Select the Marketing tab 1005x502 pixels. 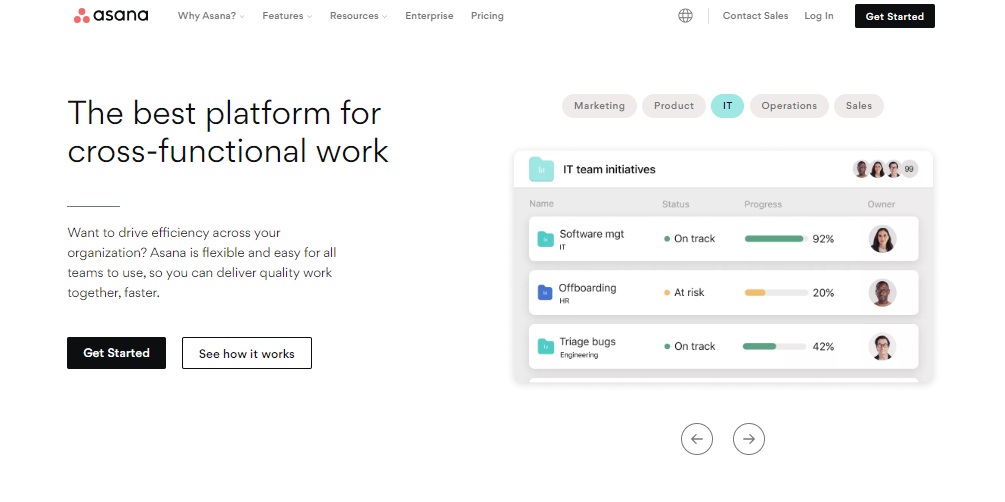click(599, 106)
